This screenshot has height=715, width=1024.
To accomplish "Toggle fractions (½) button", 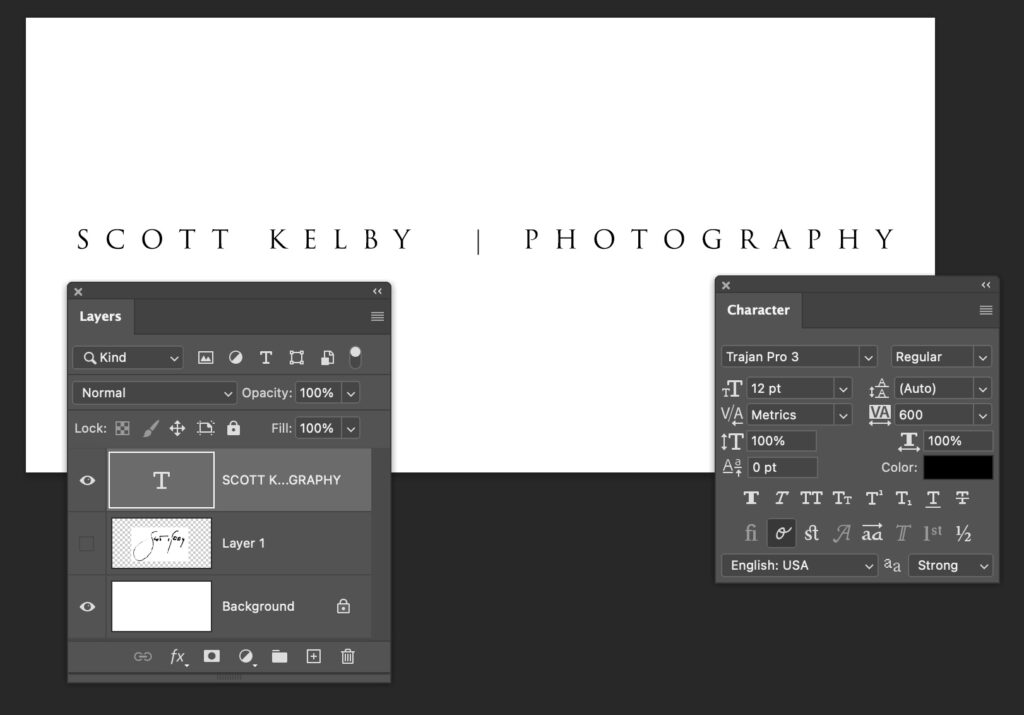I will click(963, 533).
